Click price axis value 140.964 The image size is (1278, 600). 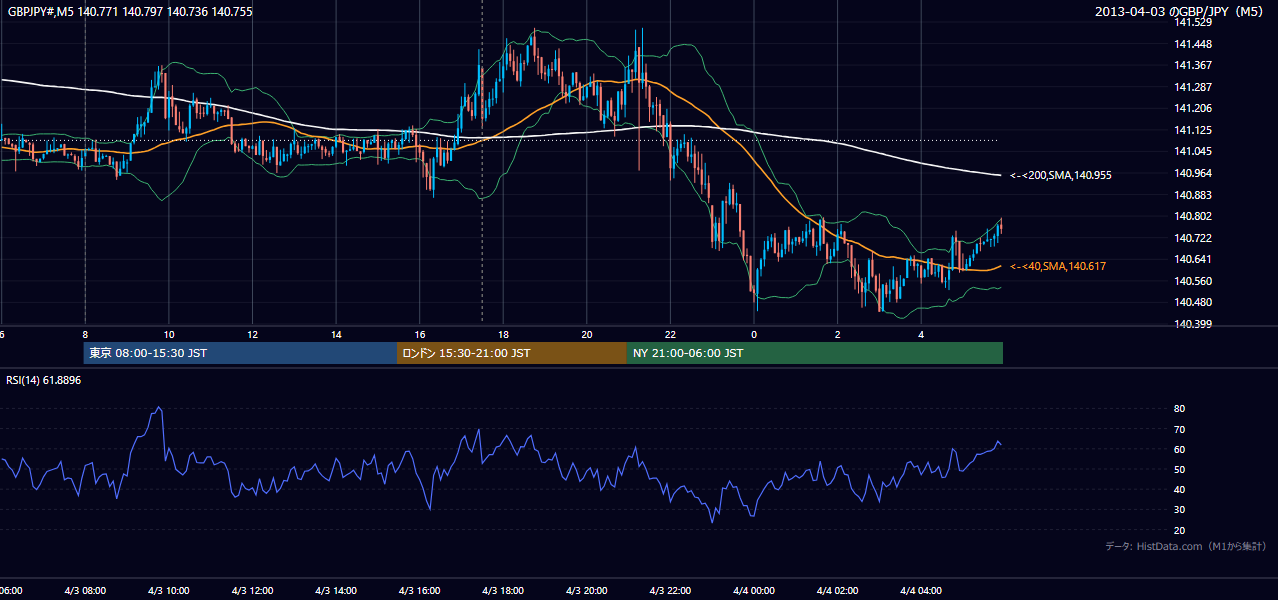click(x=1193, y=173)
